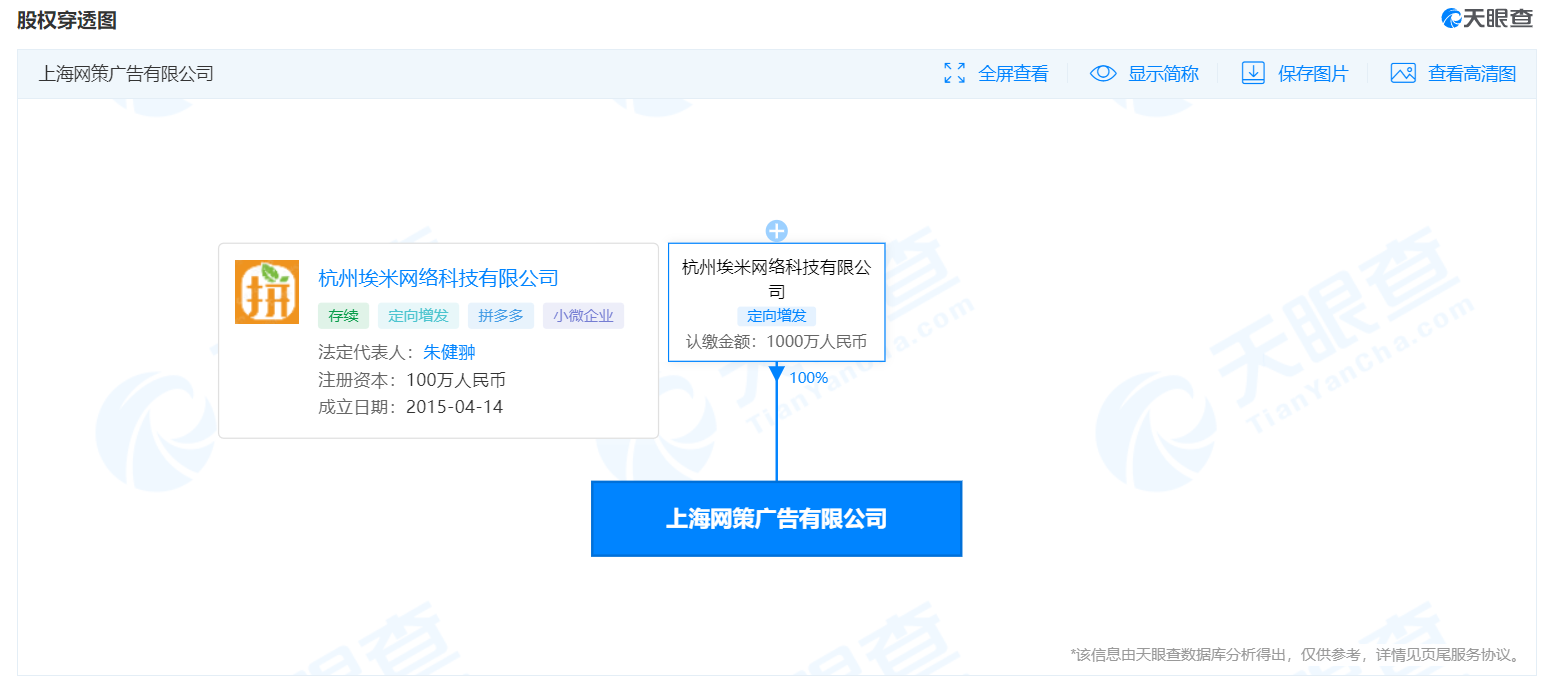Click the 小微企业 tag
1552x693 pixels.
(584, 316)
